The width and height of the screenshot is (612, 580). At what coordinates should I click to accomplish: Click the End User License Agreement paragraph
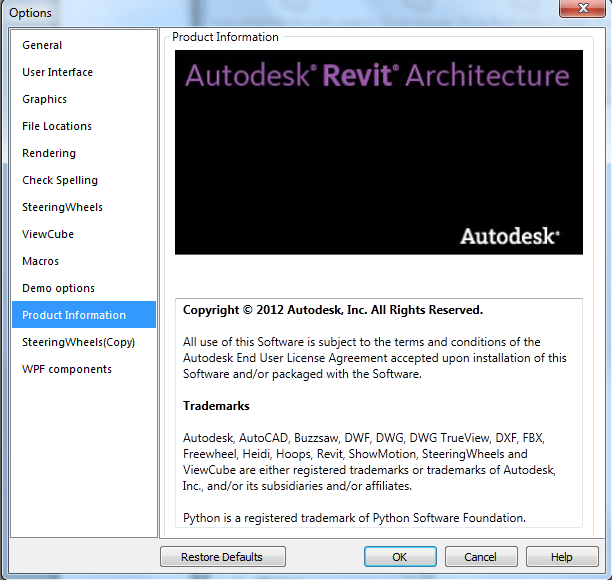[x=375, y=358]
